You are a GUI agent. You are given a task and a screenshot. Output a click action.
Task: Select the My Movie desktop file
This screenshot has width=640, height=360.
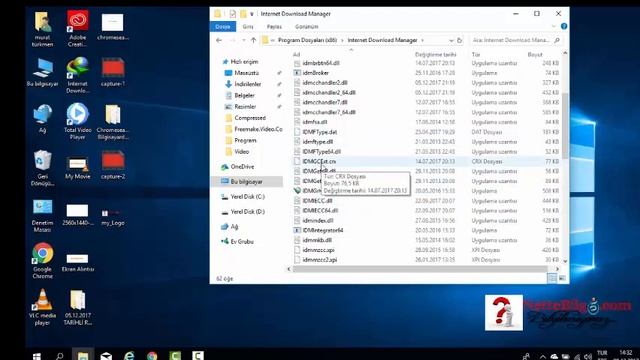click(78, 168)
